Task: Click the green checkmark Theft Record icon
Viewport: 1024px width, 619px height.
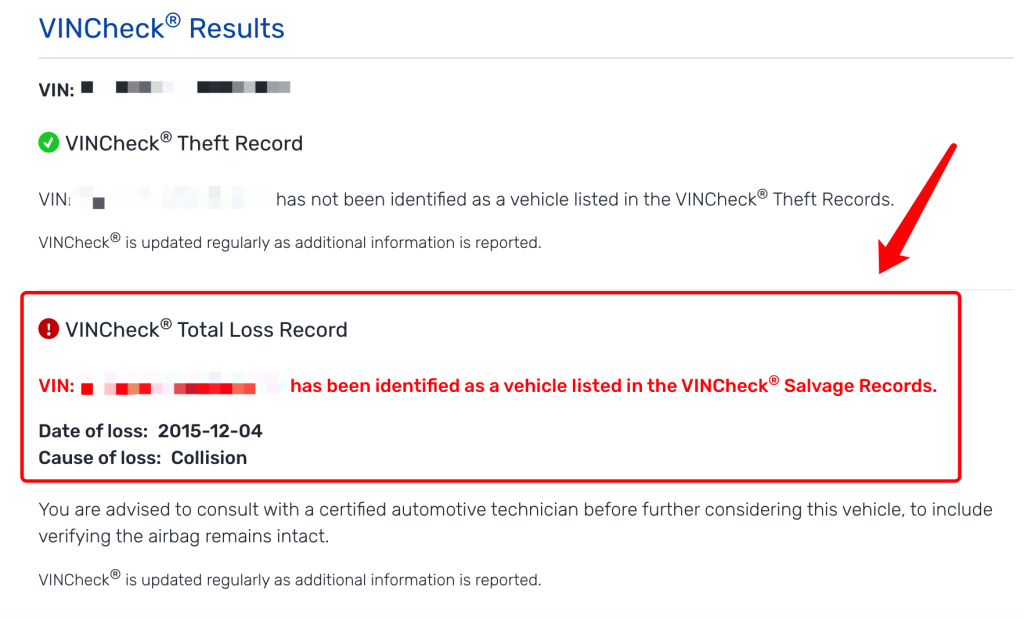Action: (x=48, y=142)
